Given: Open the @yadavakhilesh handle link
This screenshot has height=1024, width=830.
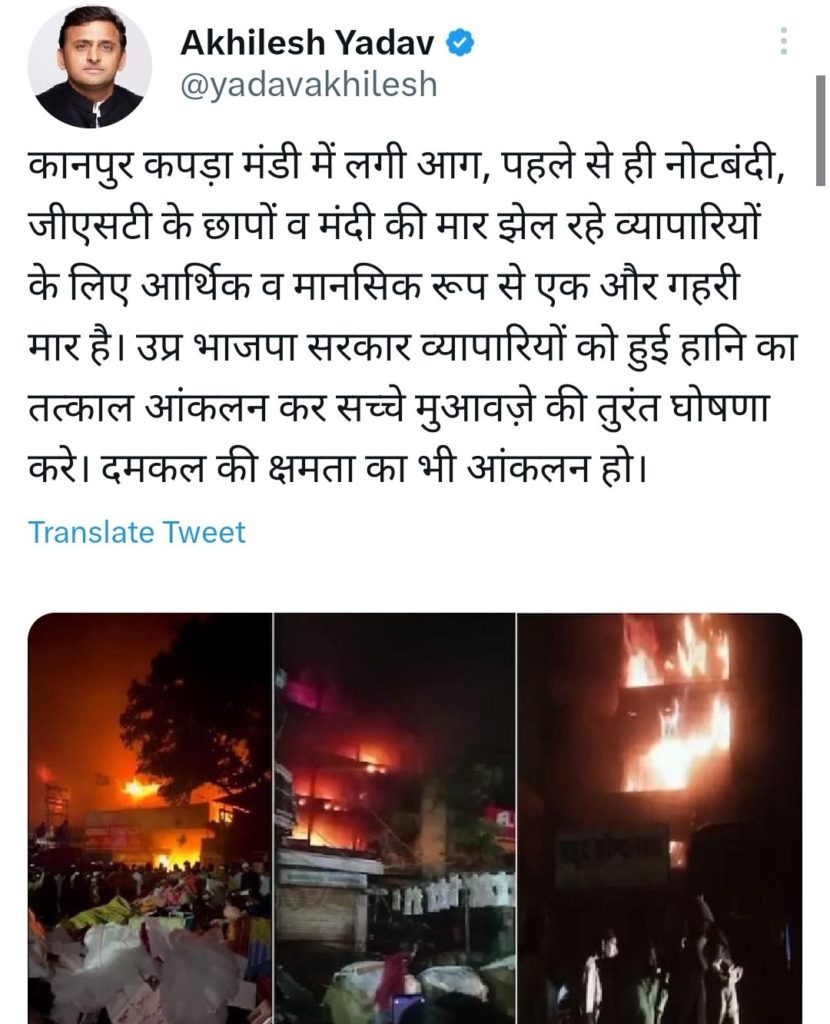Looking at the screenshot, I should 308,85.
